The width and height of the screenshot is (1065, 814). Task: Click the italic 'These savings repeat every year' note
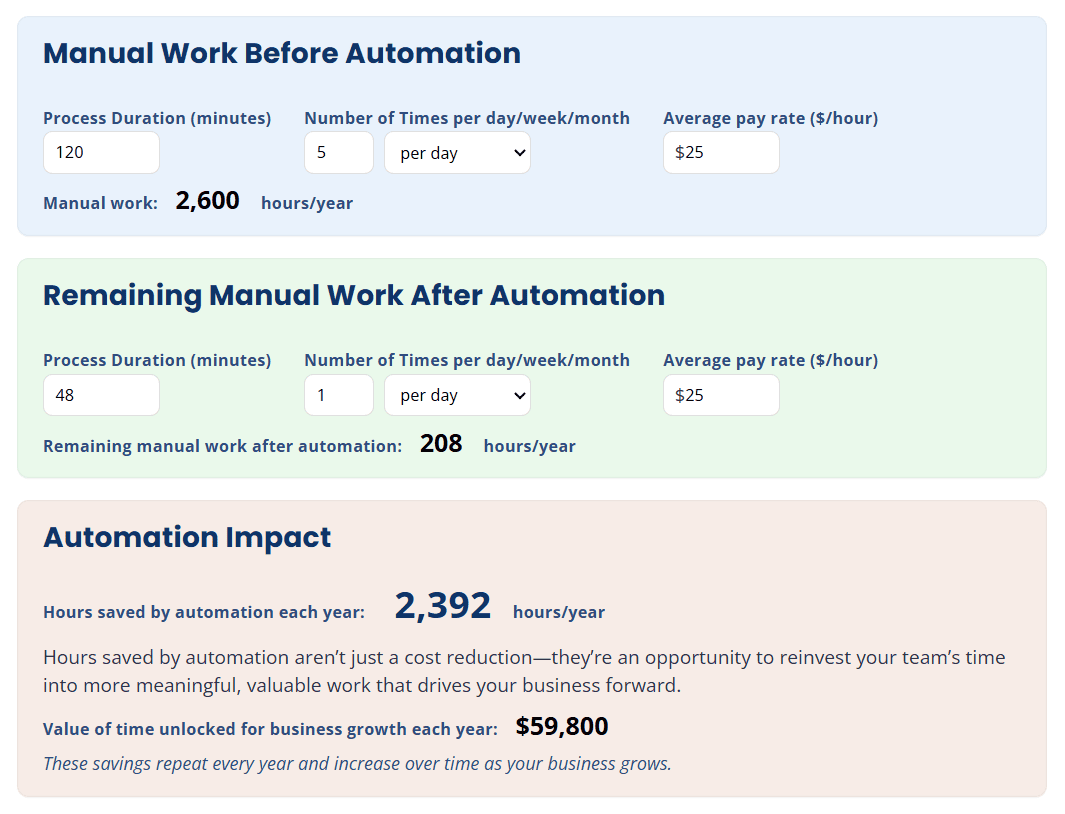[x=357, y=764]
